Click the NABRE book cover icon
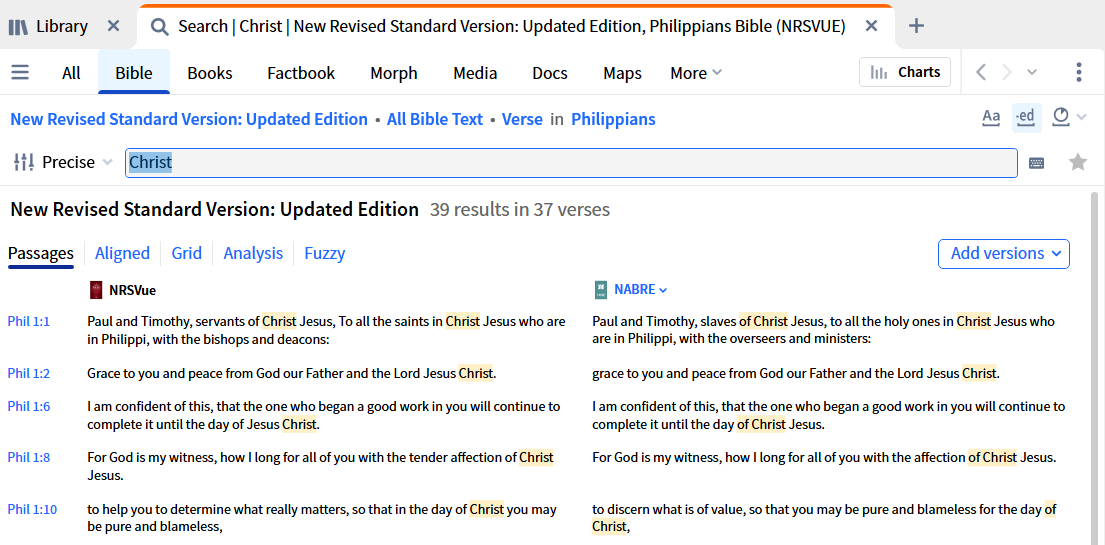This screenshot has height=545, width=1105. point(600,290)
